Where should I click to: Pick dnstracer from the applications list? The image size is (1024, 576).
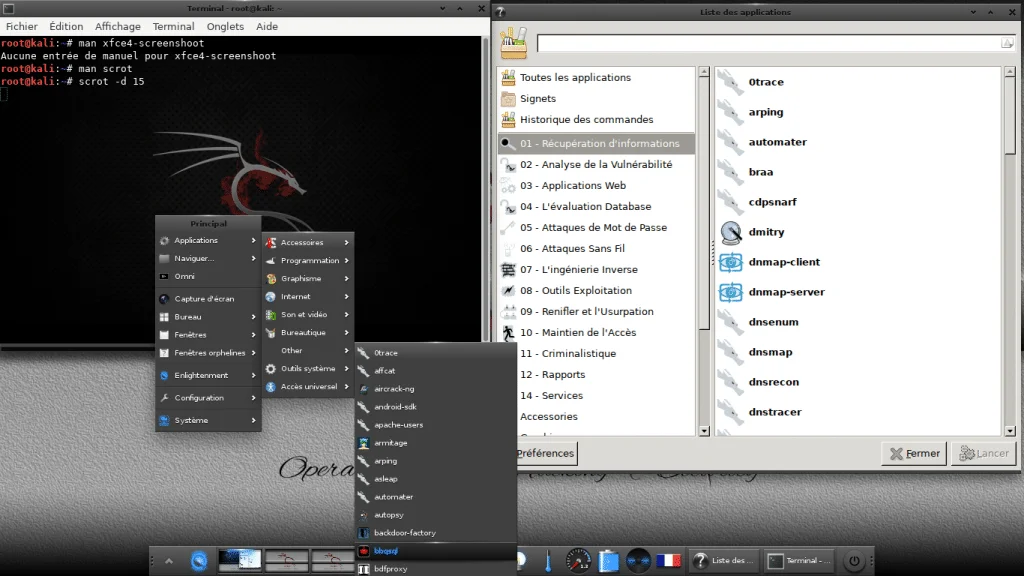pos(858,413)
